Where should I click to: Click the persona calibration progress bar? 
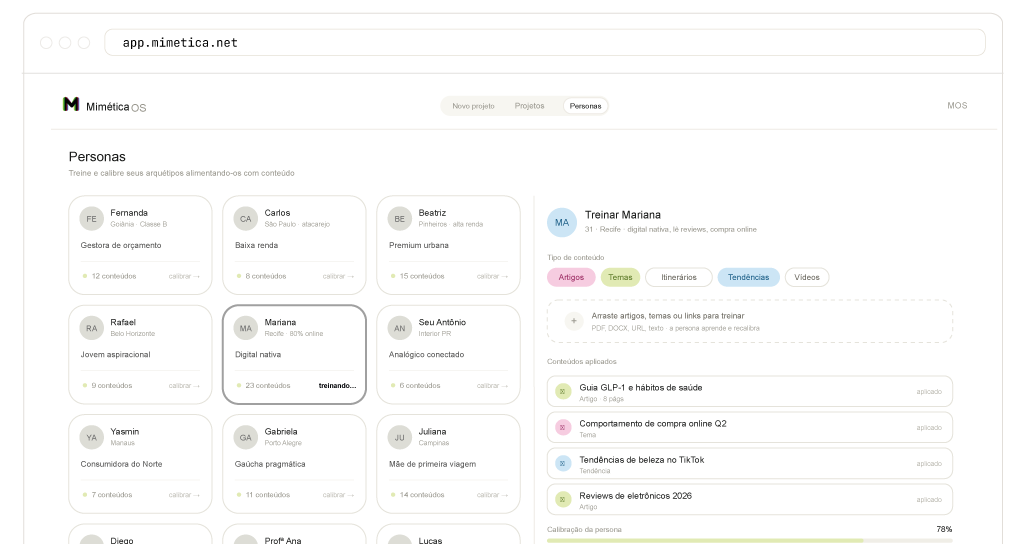click(x=749, y=541)
